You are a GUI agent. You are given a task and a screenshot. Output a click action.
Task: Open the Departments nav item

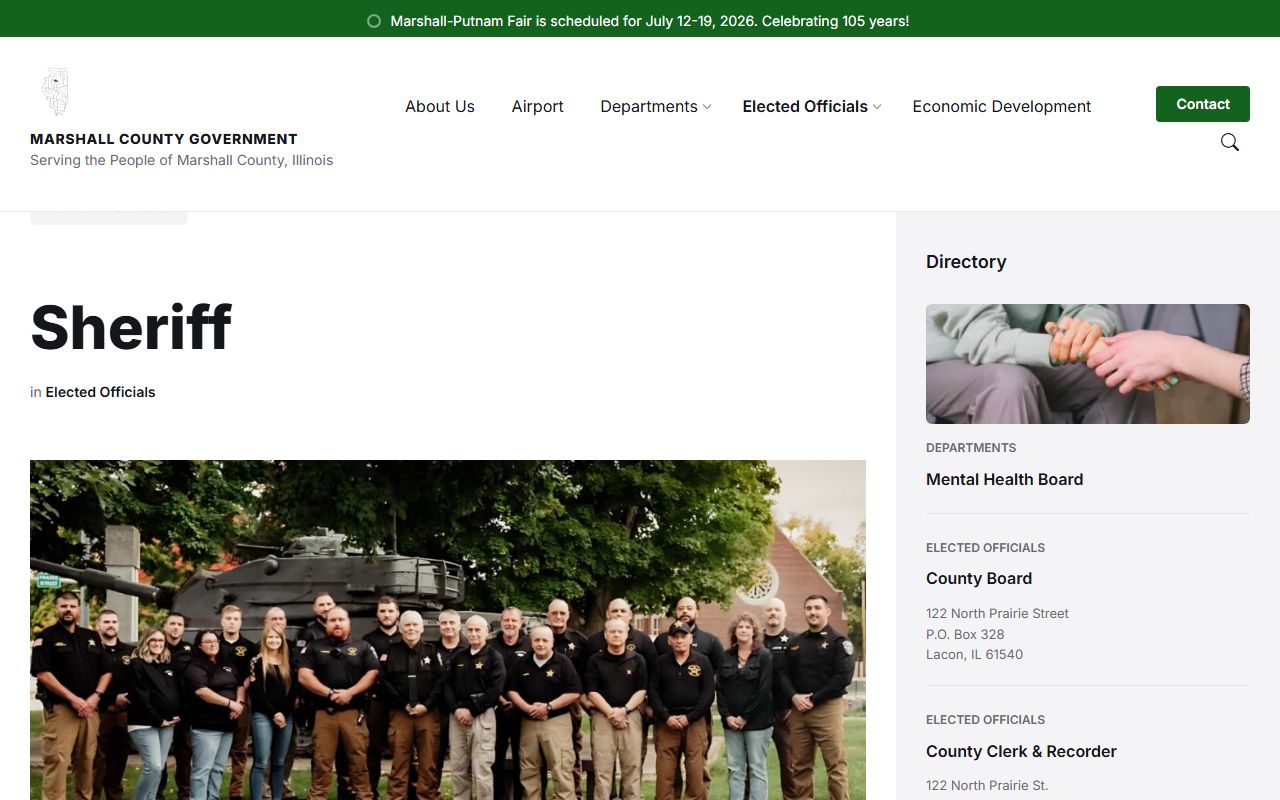click(649, 106)
